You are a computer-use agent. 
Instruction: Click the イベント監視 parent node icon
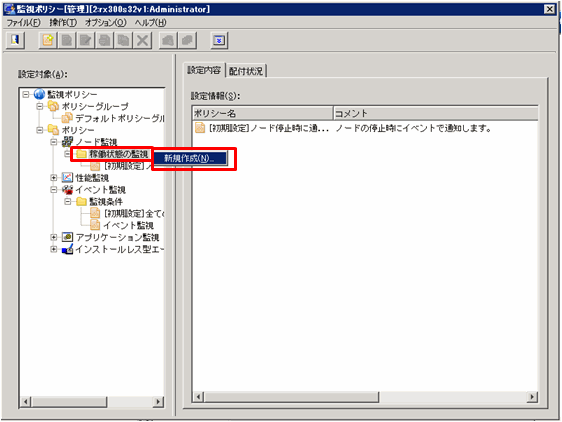(x=67, y=189)
